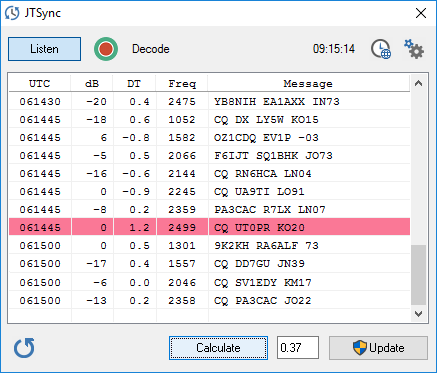Select the row CQ DX LY5W KO15
Screen dimensions: 437x373
point(209,120)
